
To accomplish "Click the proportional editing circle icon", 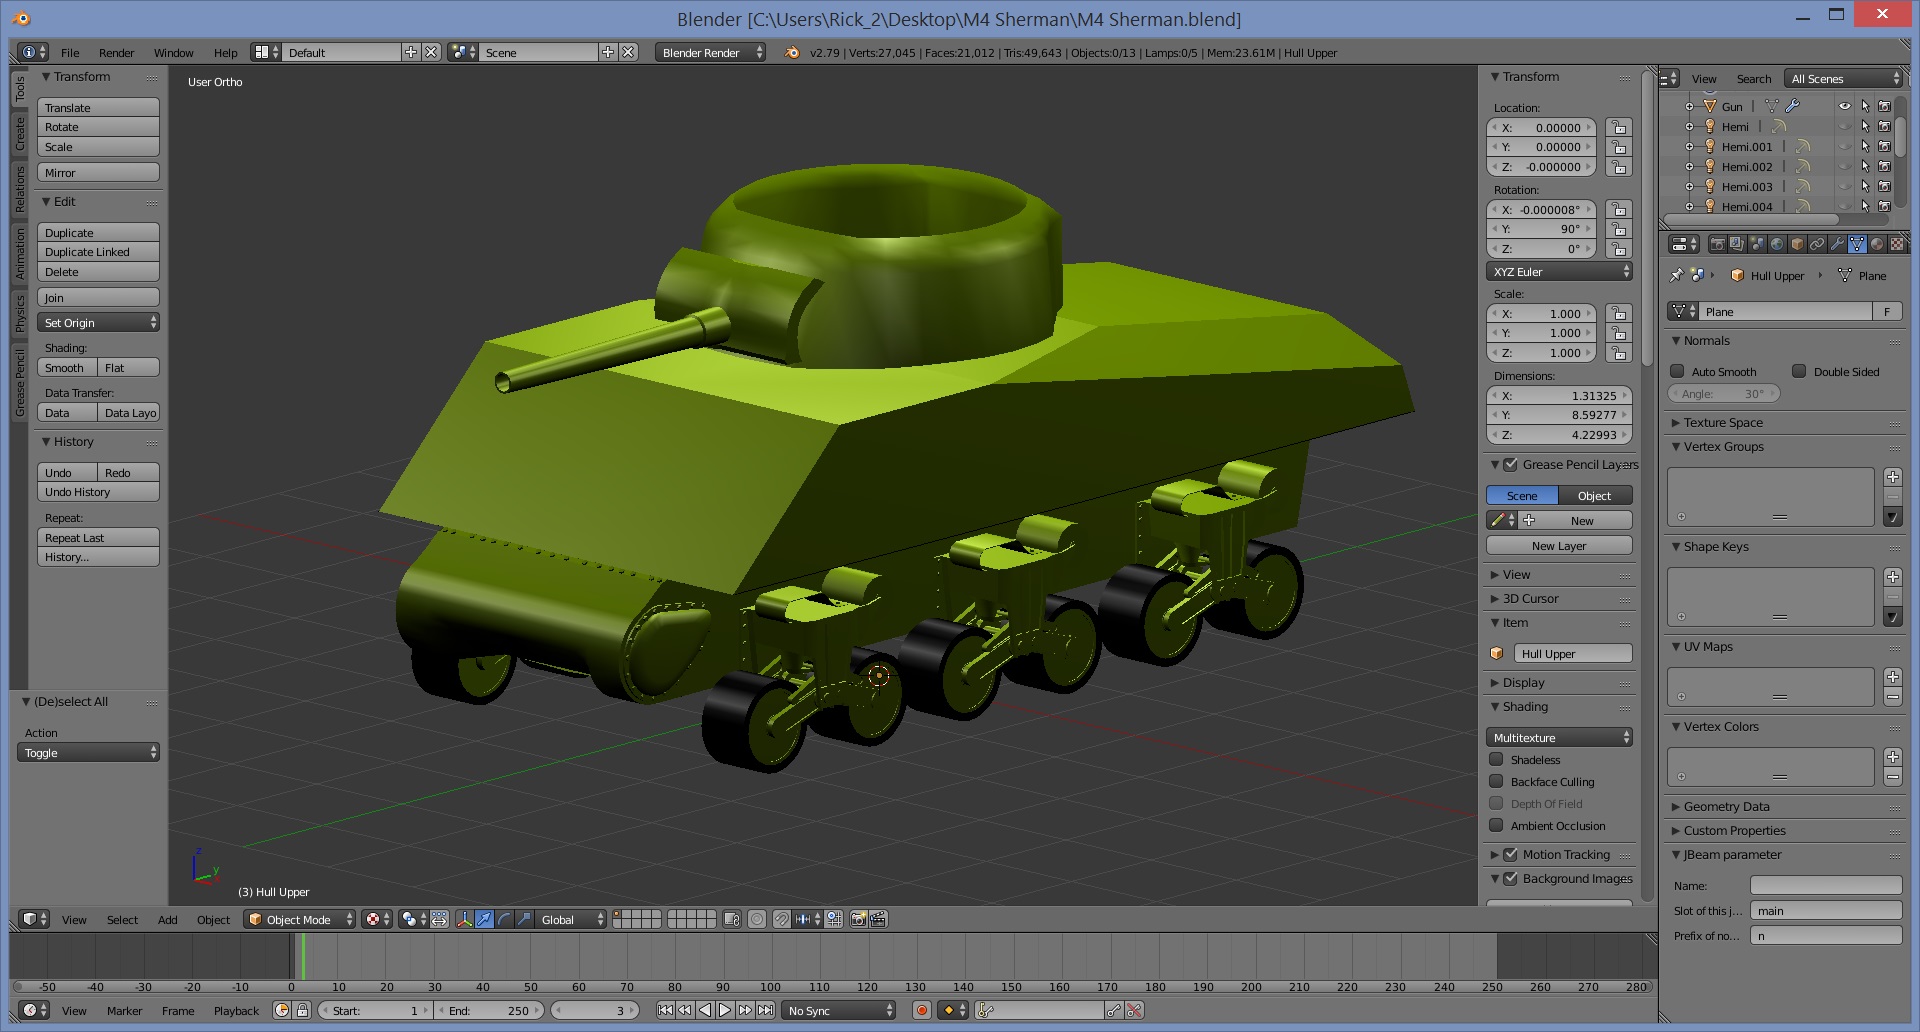I will (757, 919).
